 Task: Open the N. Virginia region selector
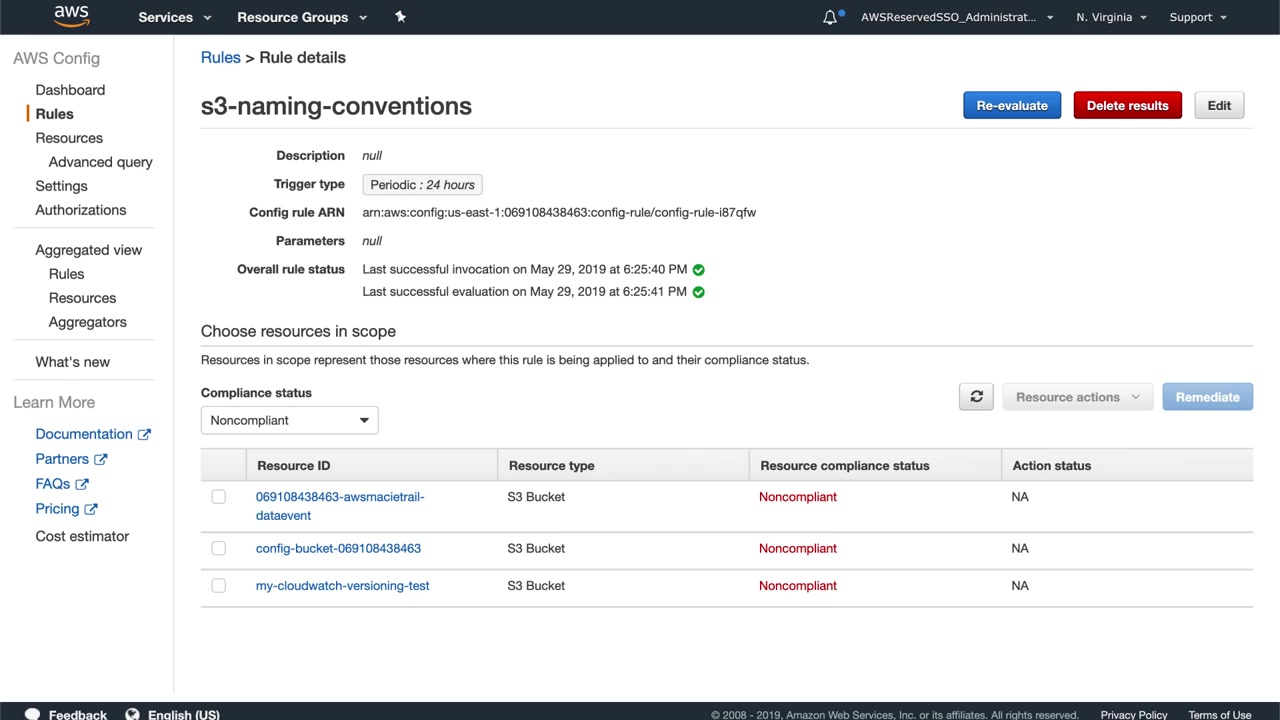tap(1110, 17)
